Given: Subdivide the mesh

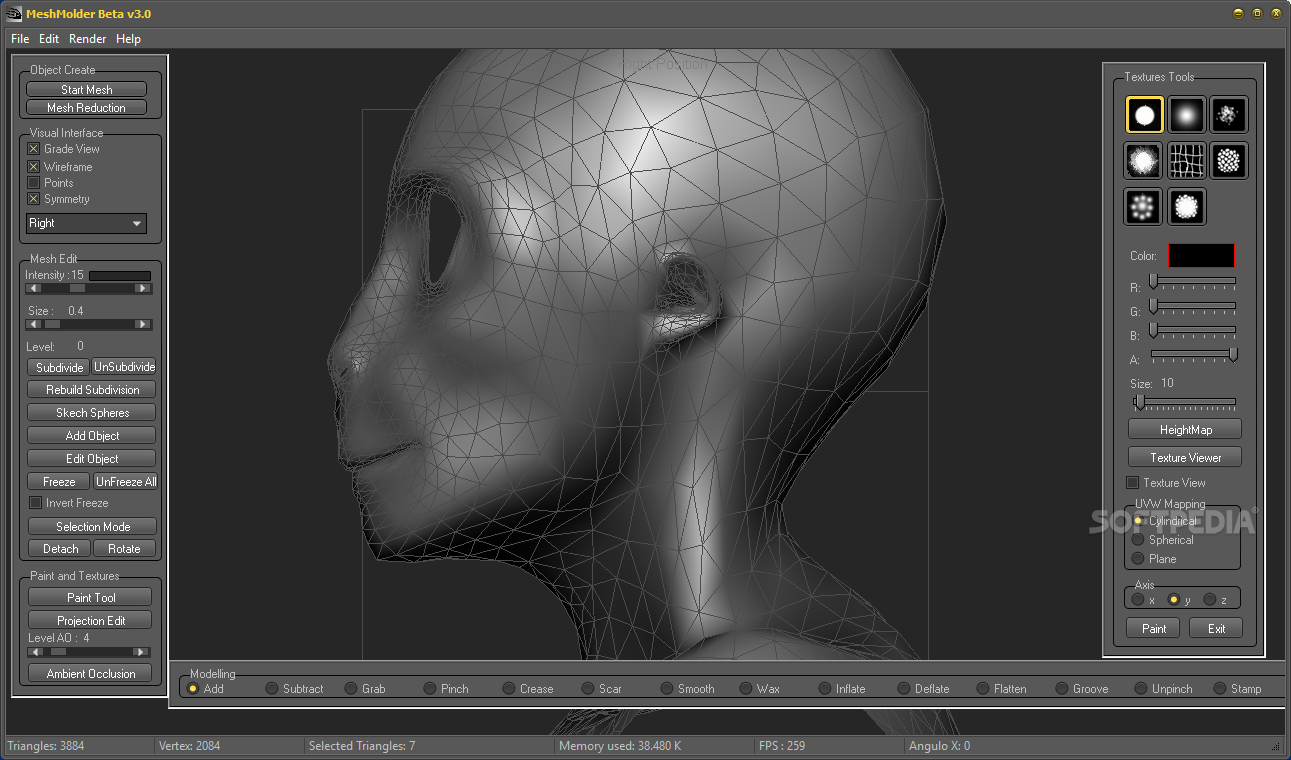Looking at the screenshot, I should [59, 367].
